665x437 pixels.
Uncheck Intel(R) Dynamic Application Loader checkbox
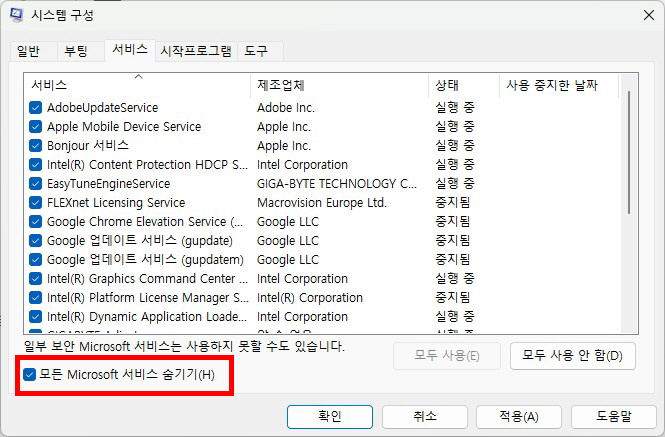[x=36, y=317]
